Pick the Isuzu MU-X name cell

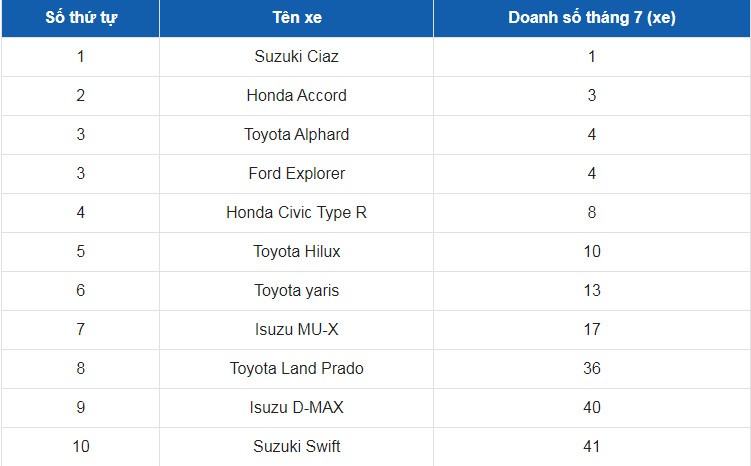(296, 329)
